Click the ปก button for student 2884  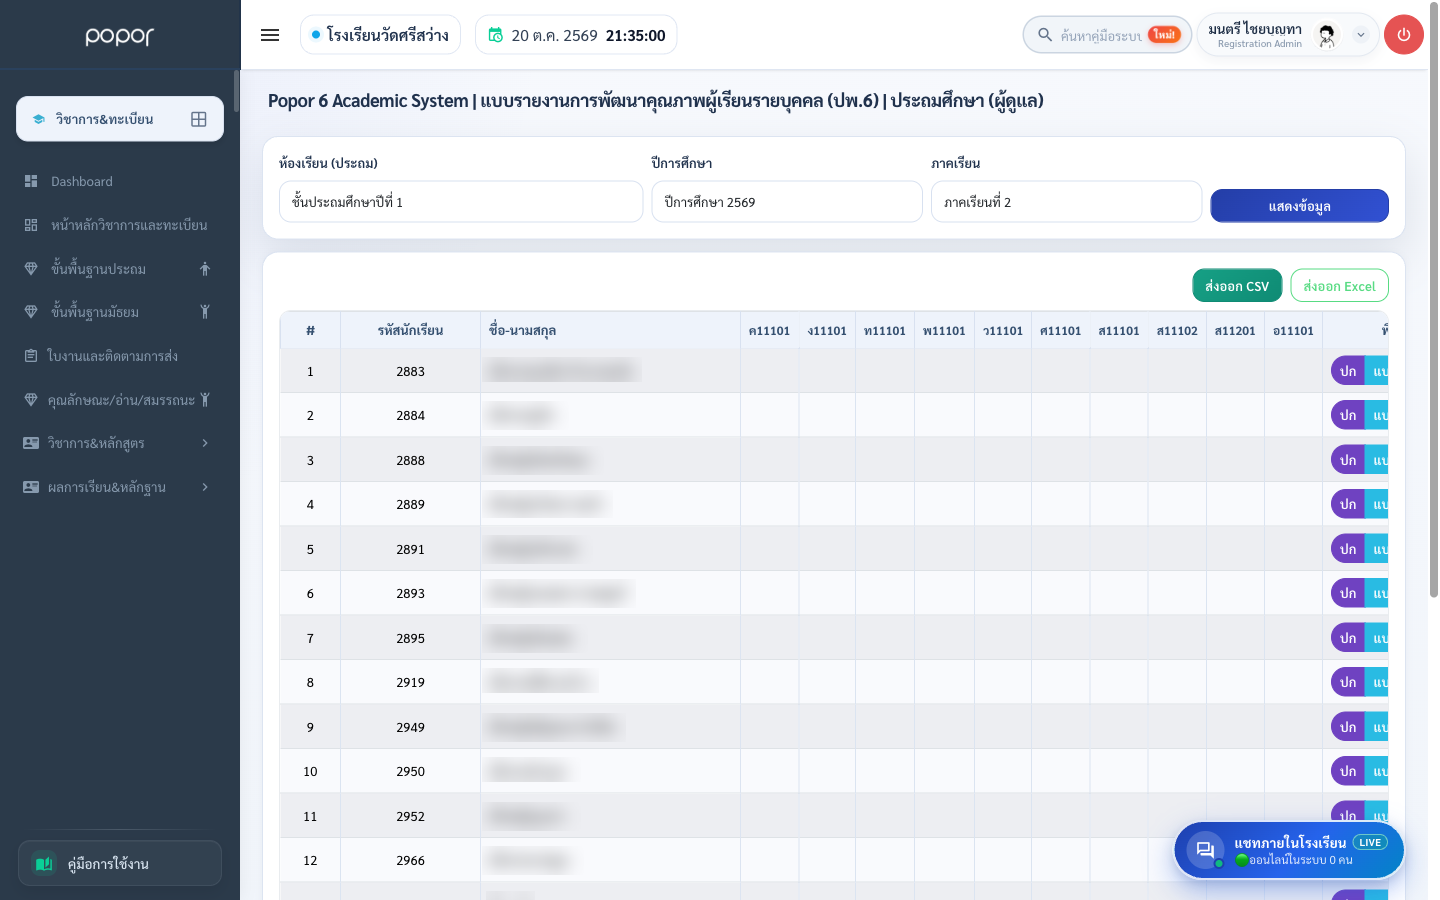click(x=1348, y=415)
